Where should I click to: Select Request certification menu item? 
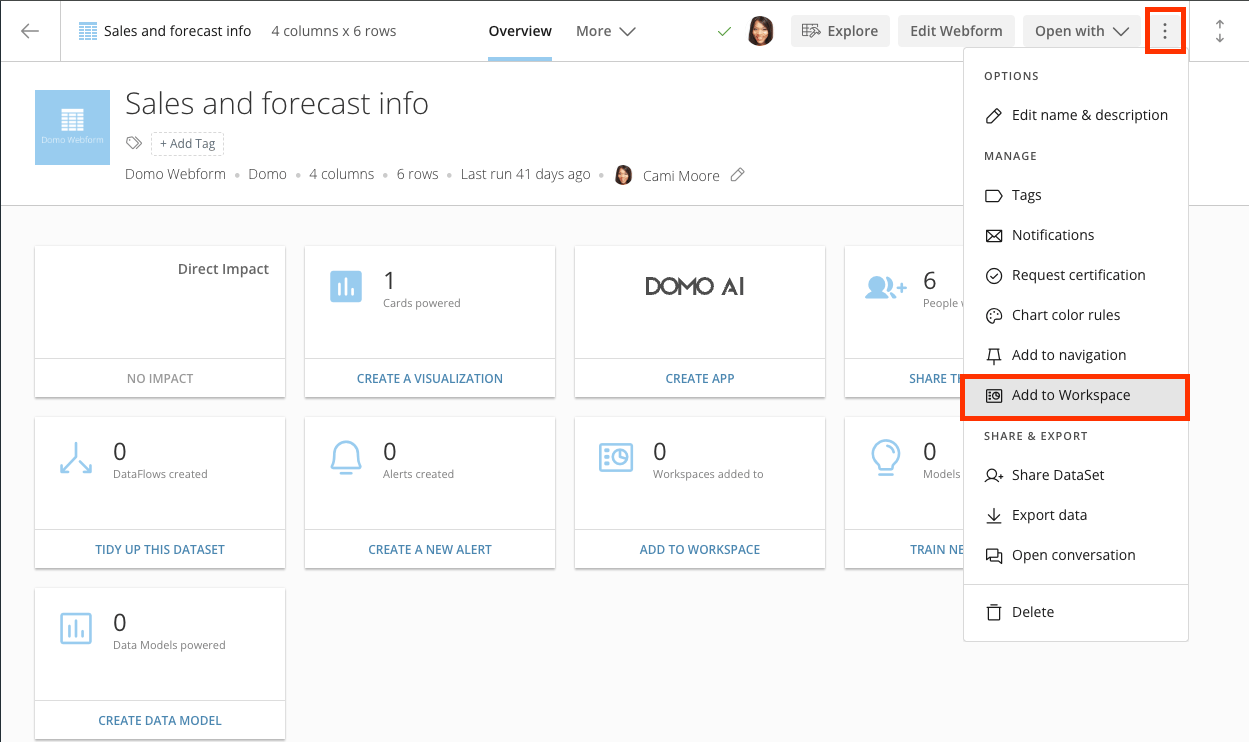[1076, 275]
